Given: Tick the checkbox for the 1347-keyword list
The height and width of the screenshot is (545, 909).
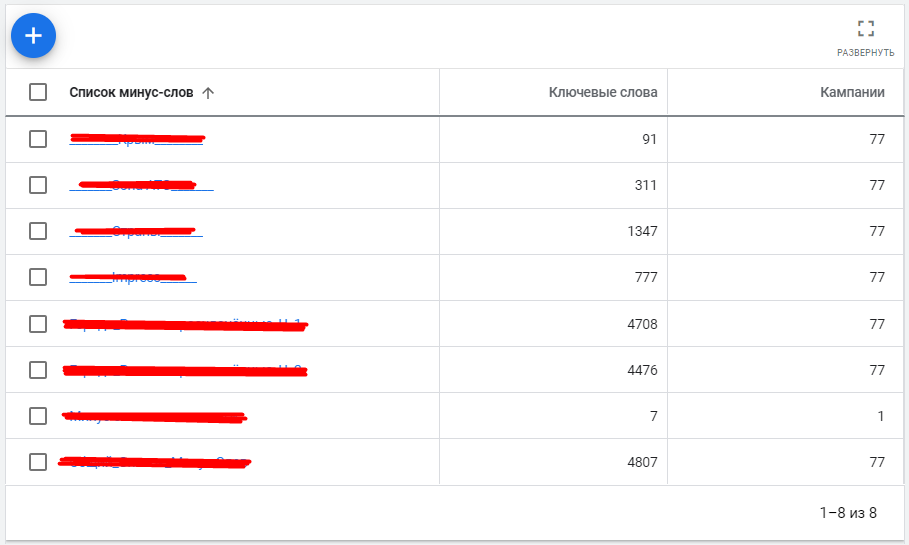Looking at the screenshot, I should click(38, 231).
